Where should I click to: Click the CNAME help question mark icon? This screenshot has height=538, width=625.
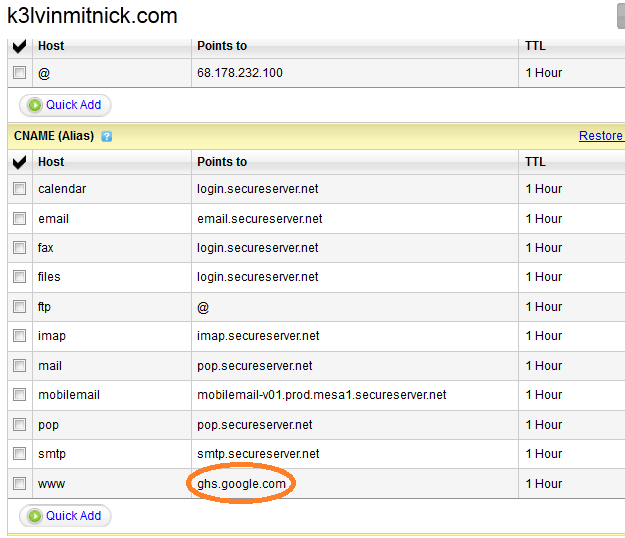[106, 137]
